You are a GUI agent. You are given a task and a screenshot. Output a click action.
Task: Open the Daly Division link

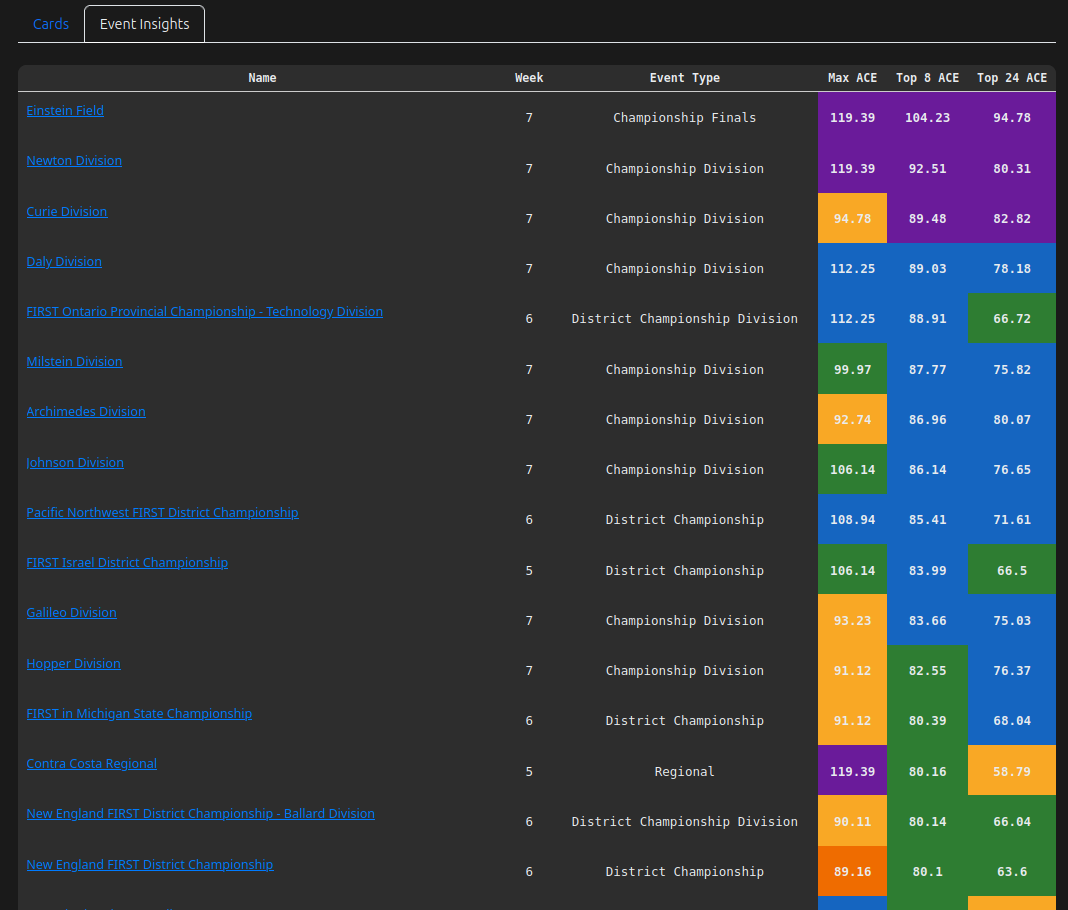pyautogui.click(x=64, y=262)
